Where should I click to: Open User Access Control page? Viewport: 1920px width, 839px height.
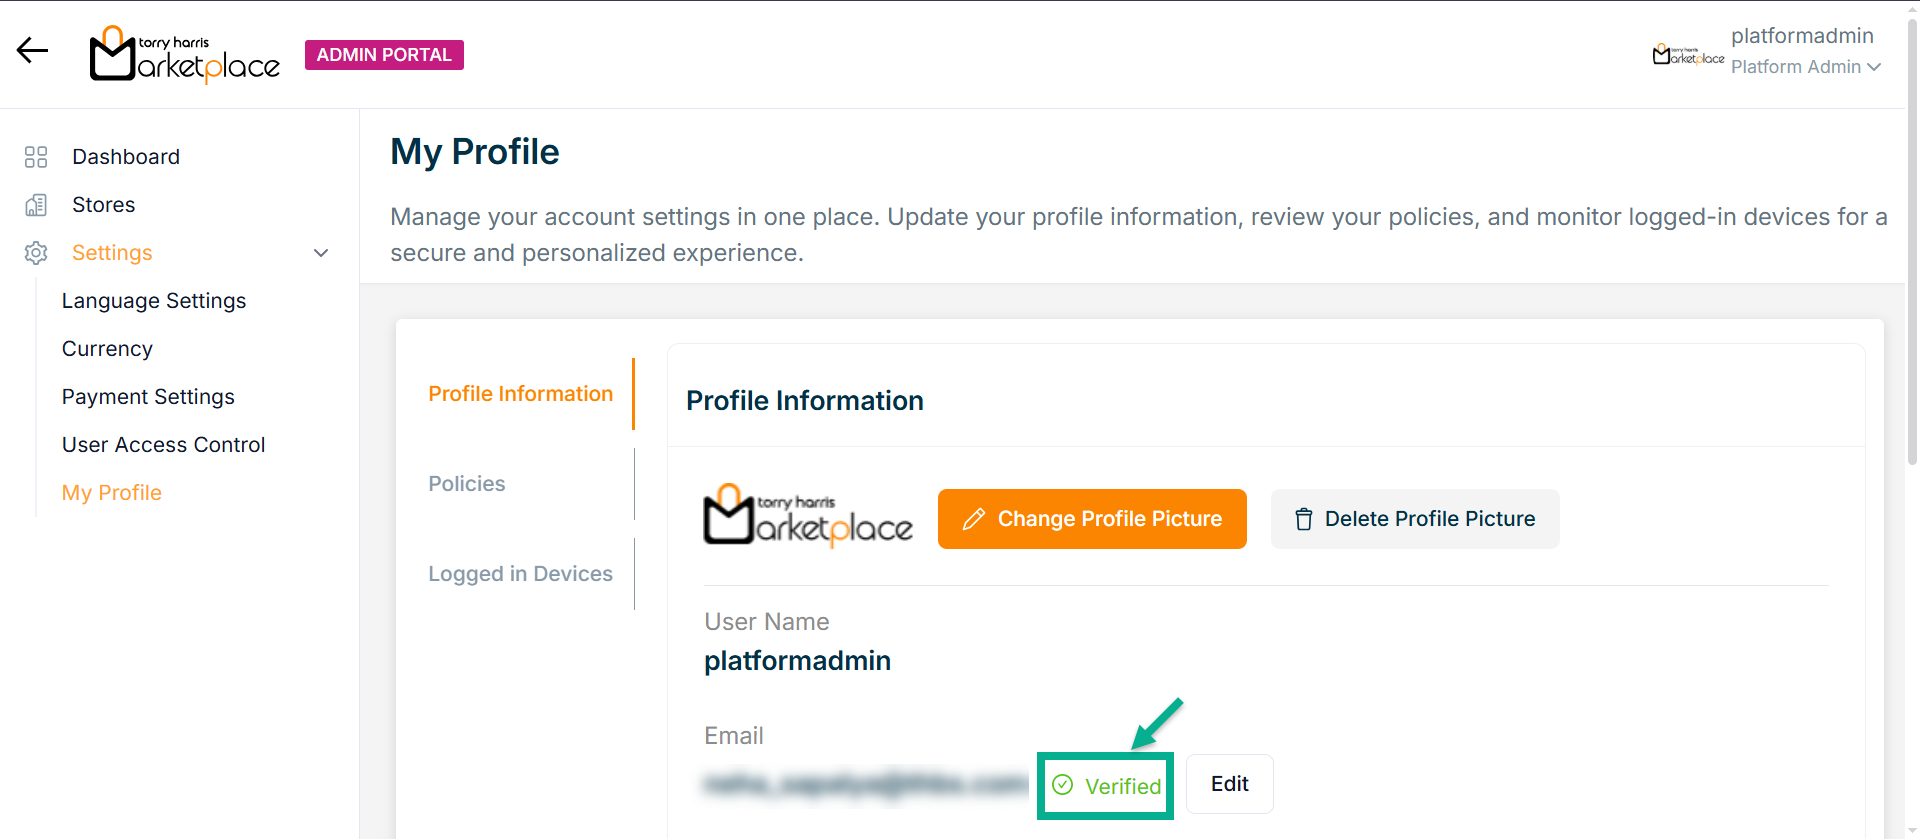click(x=163, y=445)
